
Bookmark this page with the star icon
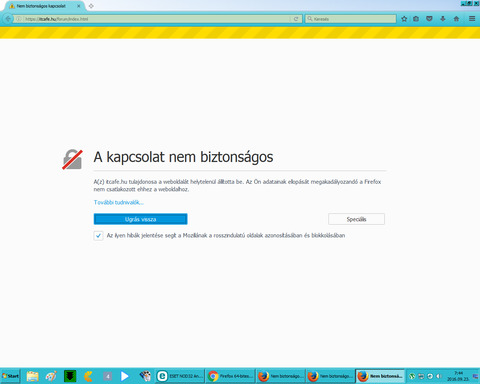(x=404, y=19)
